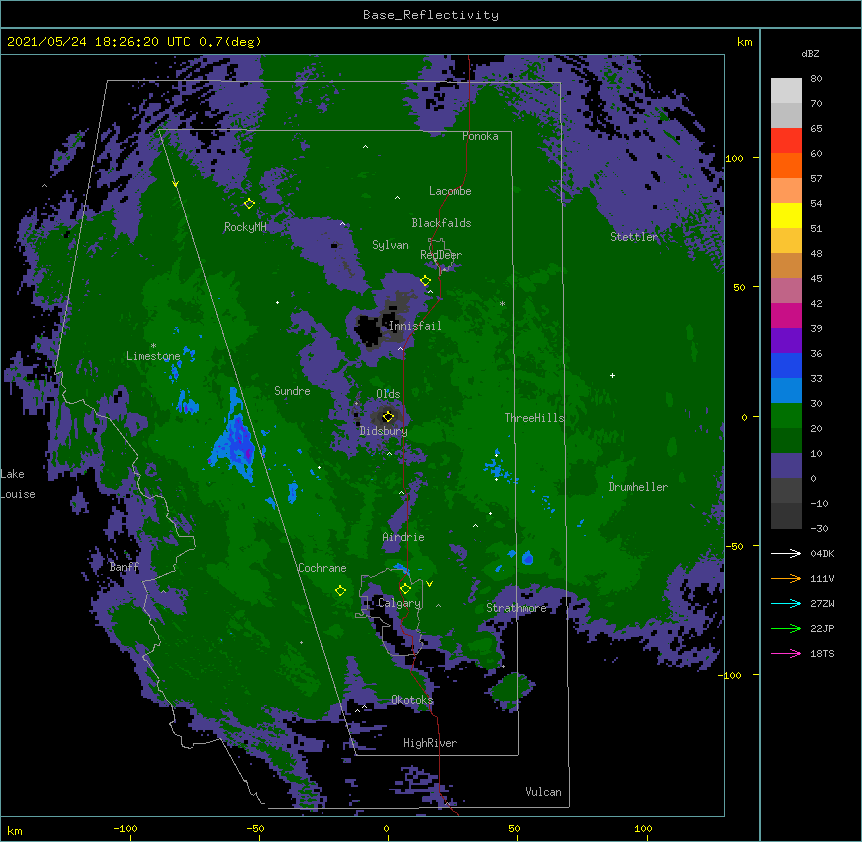Click the Banff town label
Image resolution: width=862 pixels, height=842 pixels.
(x=124, y=567)
